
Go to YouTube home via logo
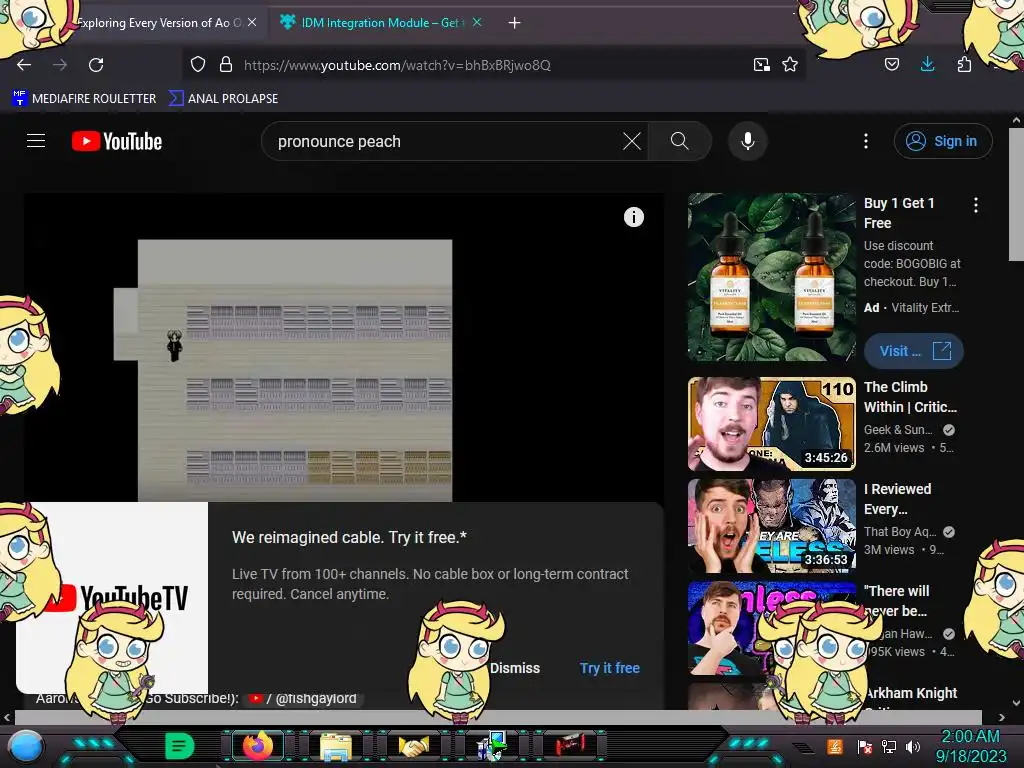pyautogui.click(x=117, y=141)
